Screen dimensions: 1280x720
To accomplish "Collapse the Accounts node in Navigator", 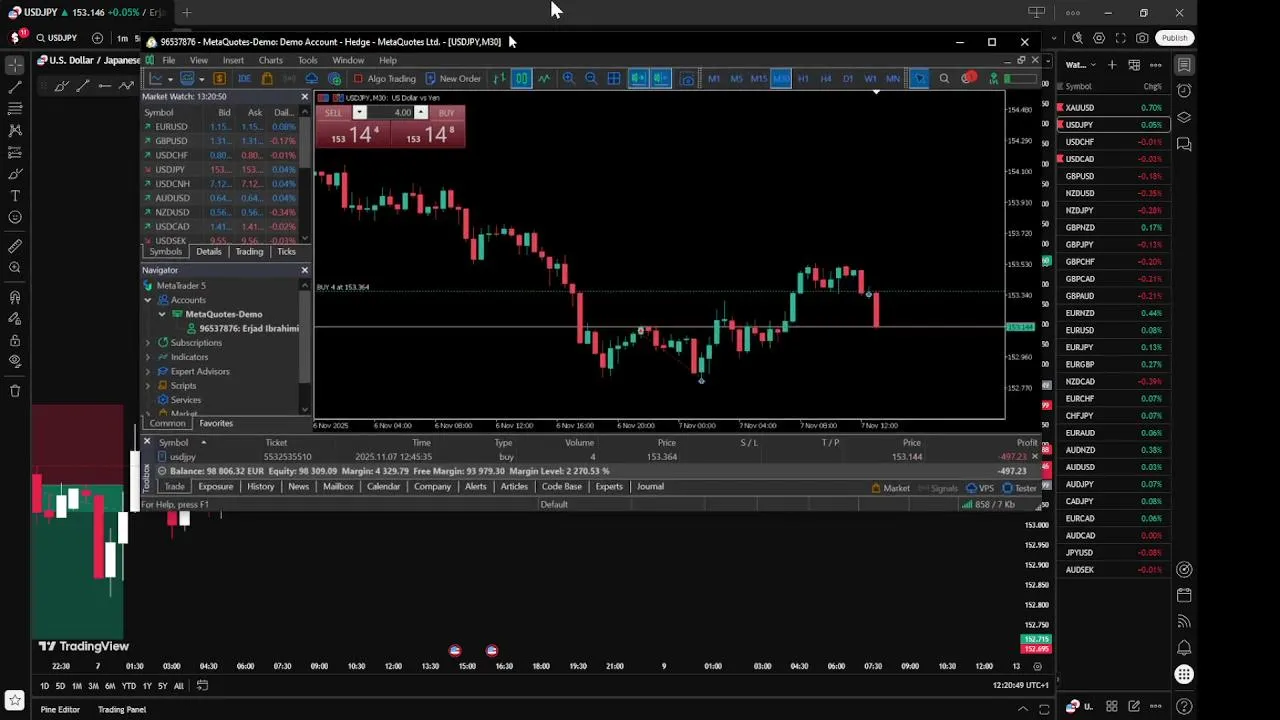I will [148, 300].
